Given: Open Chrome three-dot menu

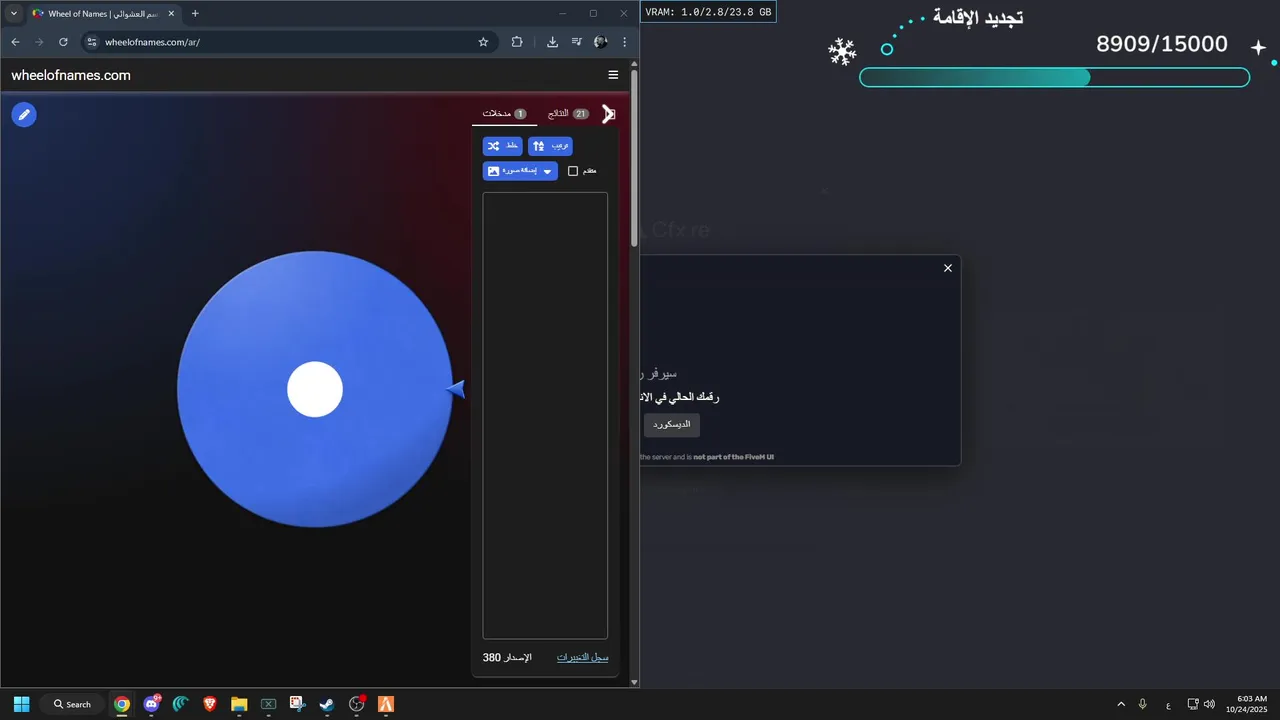Looking at the screenshot, I should [625, 42].
